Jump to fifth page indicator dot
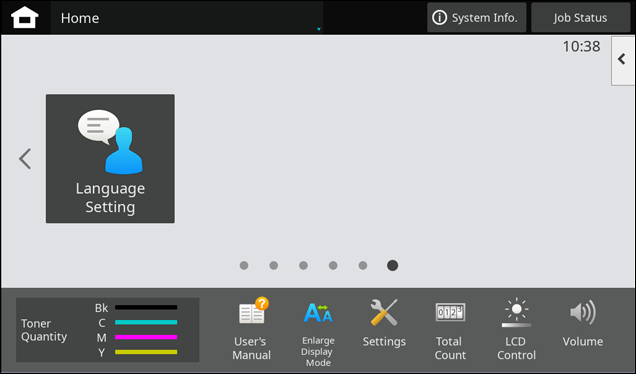636x374 pixels. click(x=363, y=265)
